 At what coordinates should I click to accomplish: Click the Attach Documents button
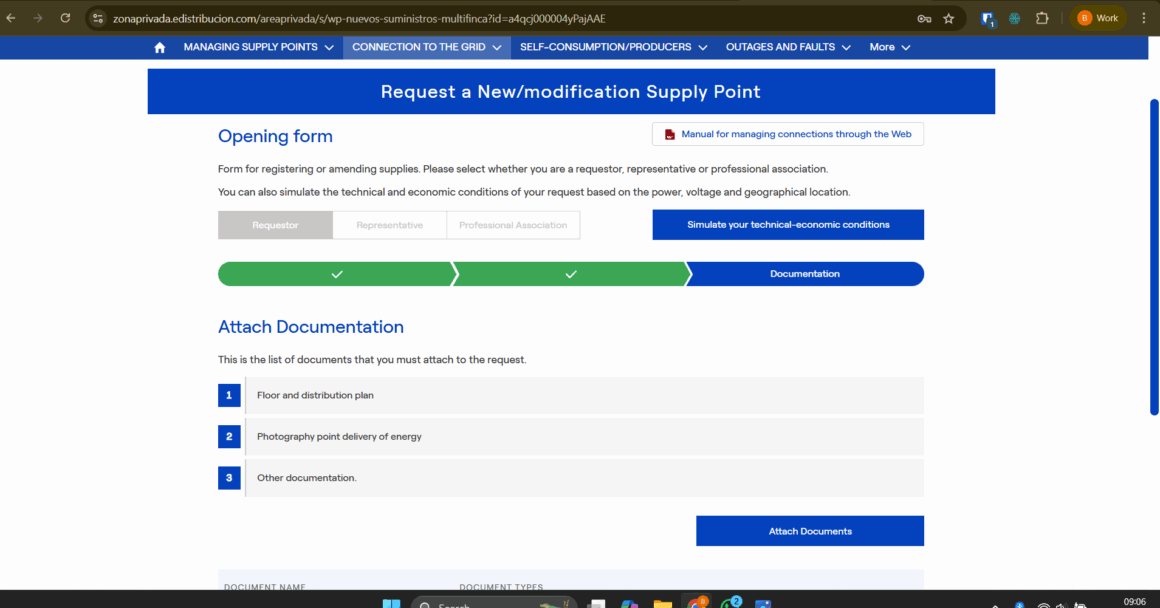810,531
